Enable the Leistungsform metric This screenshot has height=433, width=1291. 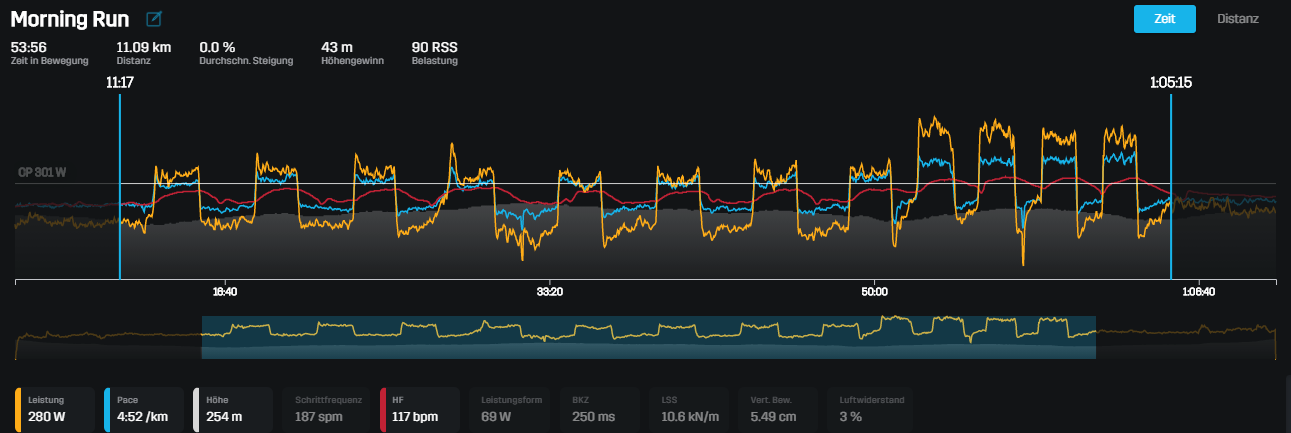tap(511, 409)
